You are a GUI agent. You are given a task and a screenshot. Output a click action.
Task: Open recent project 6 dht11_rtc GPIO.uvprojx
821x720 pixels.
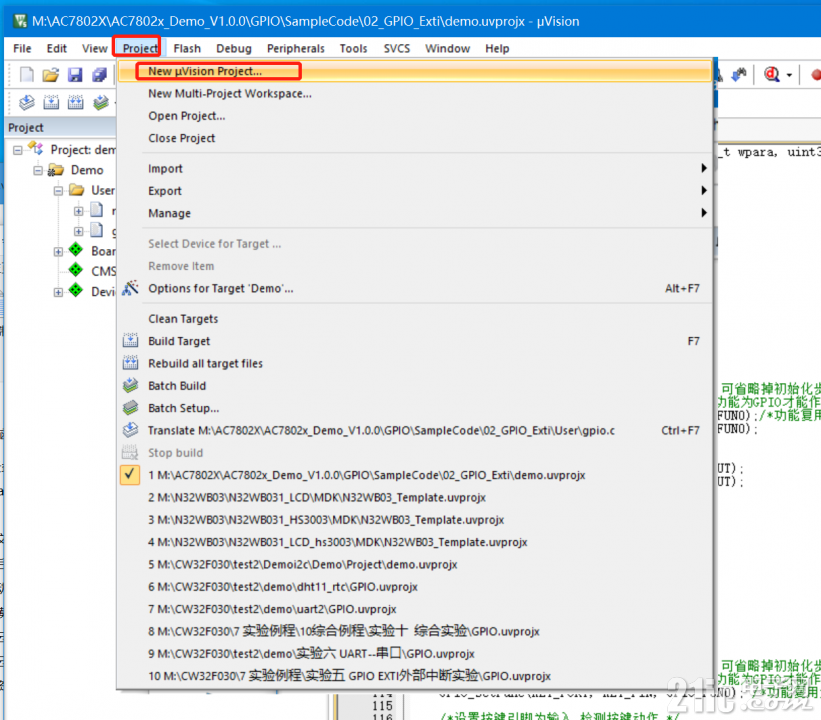[x=415, y=587]
